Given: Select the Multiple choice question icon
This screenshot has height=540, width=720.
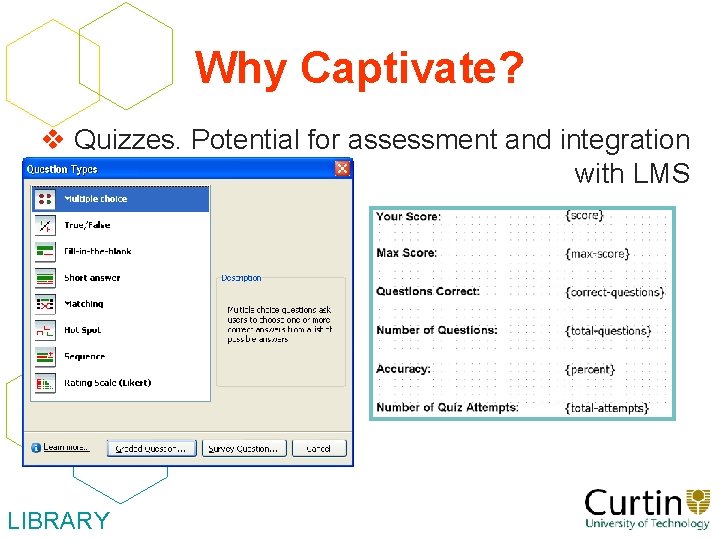Looking at the screenshot, I should tap(45, 199).
